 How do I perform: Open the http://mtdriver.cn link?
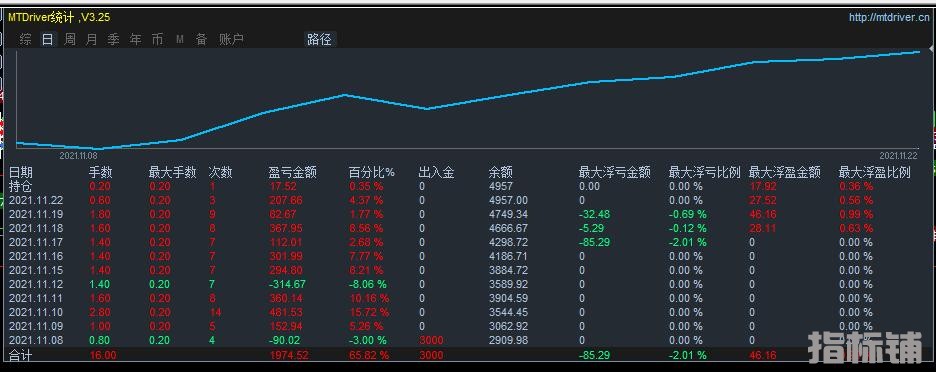point(889,18)
